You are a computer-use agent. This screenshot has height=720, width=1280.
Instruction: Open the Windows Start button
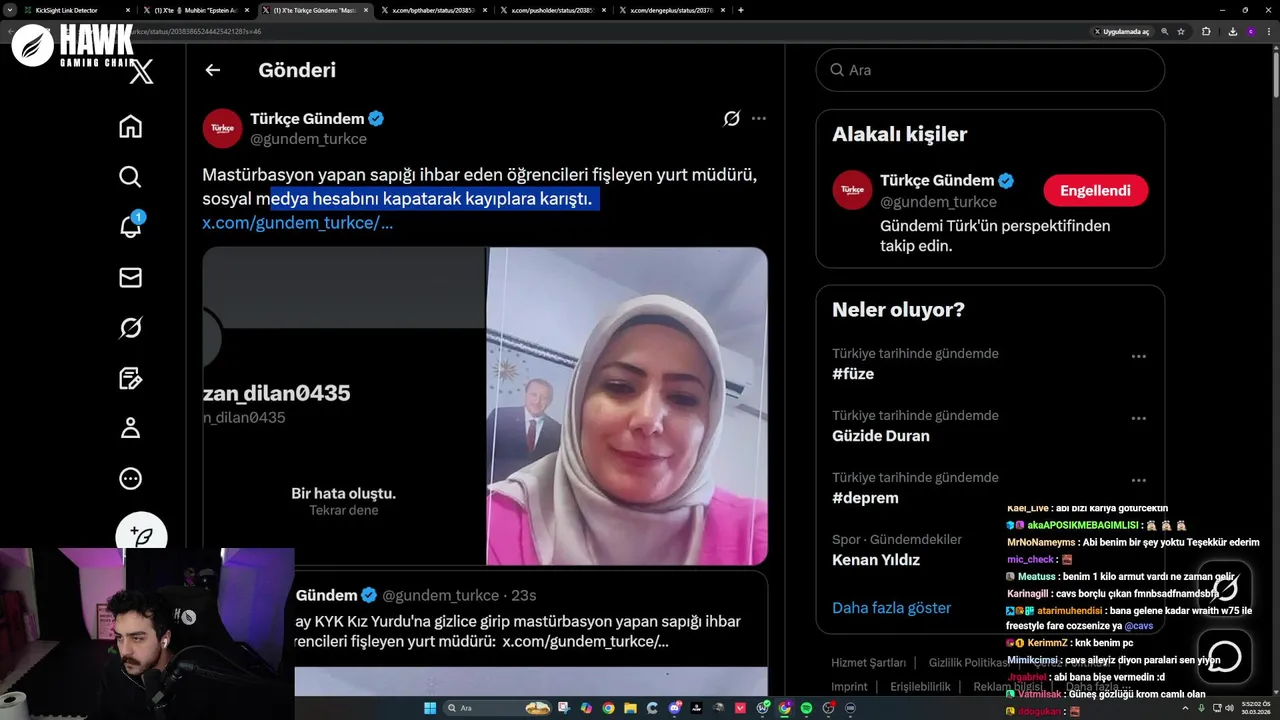pos(430,708)
